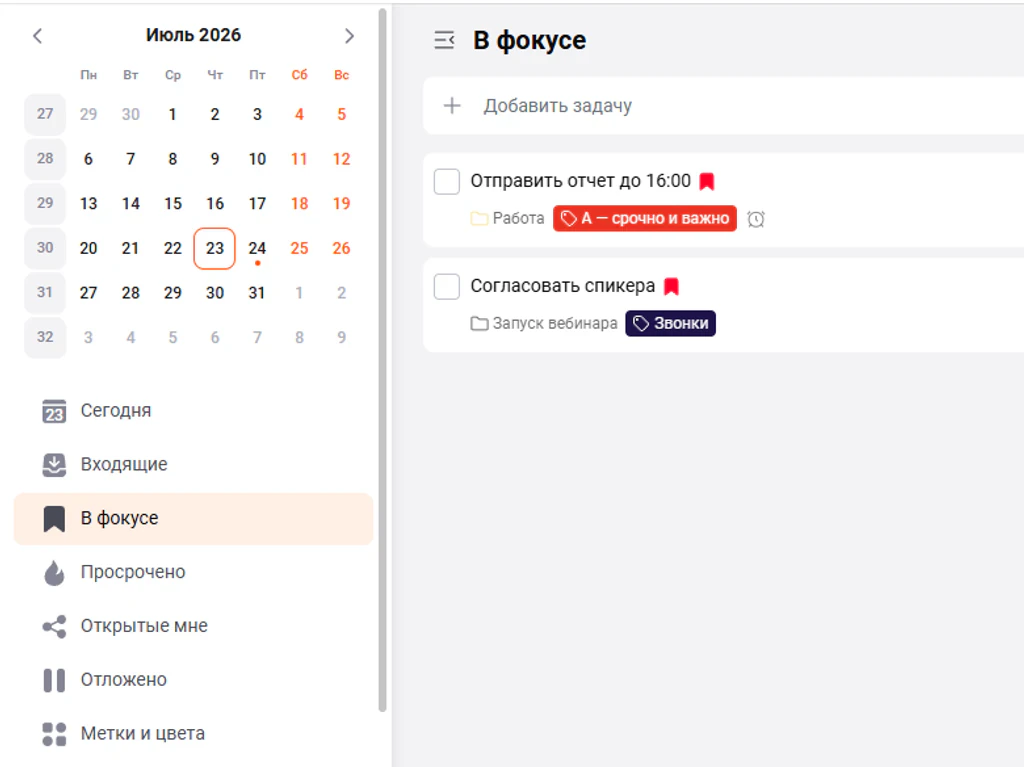
Task: Open Метки и цвета section
Action: [x=193, y=734]
